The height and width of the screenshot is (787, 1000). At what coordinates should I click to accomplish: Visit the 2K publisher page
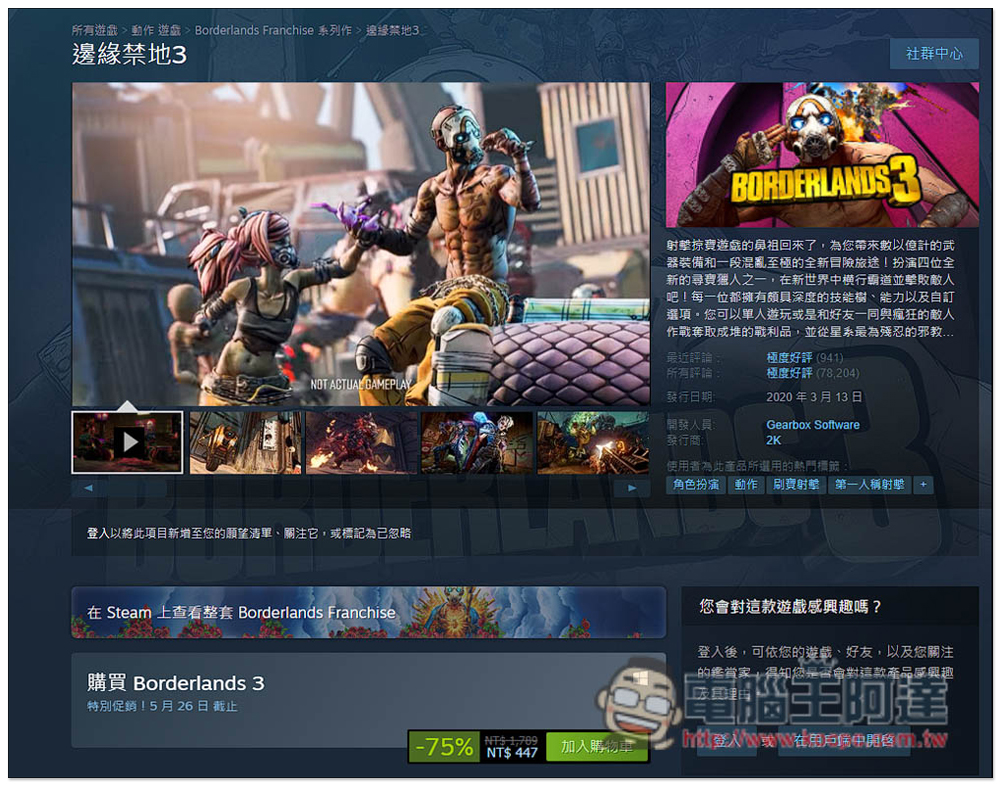tap(774, 440)
